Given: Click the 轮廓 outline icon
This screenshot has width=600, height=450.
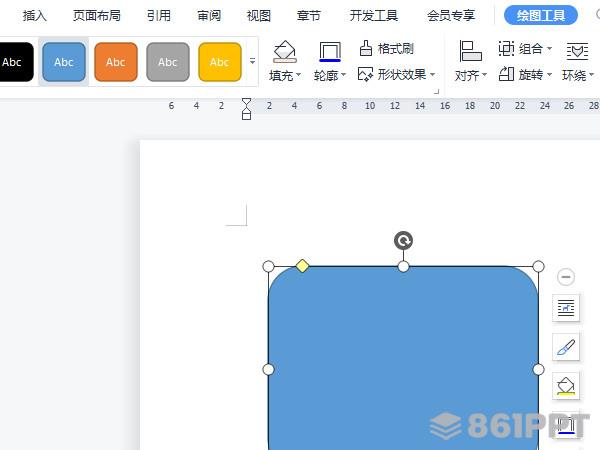Looking at the screenshot, I should click(330, 52).
